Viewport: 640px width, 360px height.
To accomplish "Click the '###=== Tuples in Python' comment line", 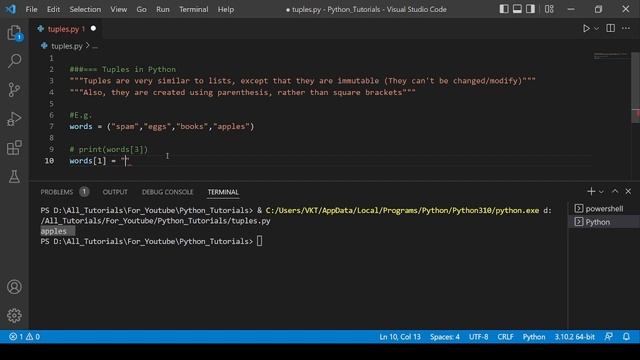I will click(x=122, y=69).
